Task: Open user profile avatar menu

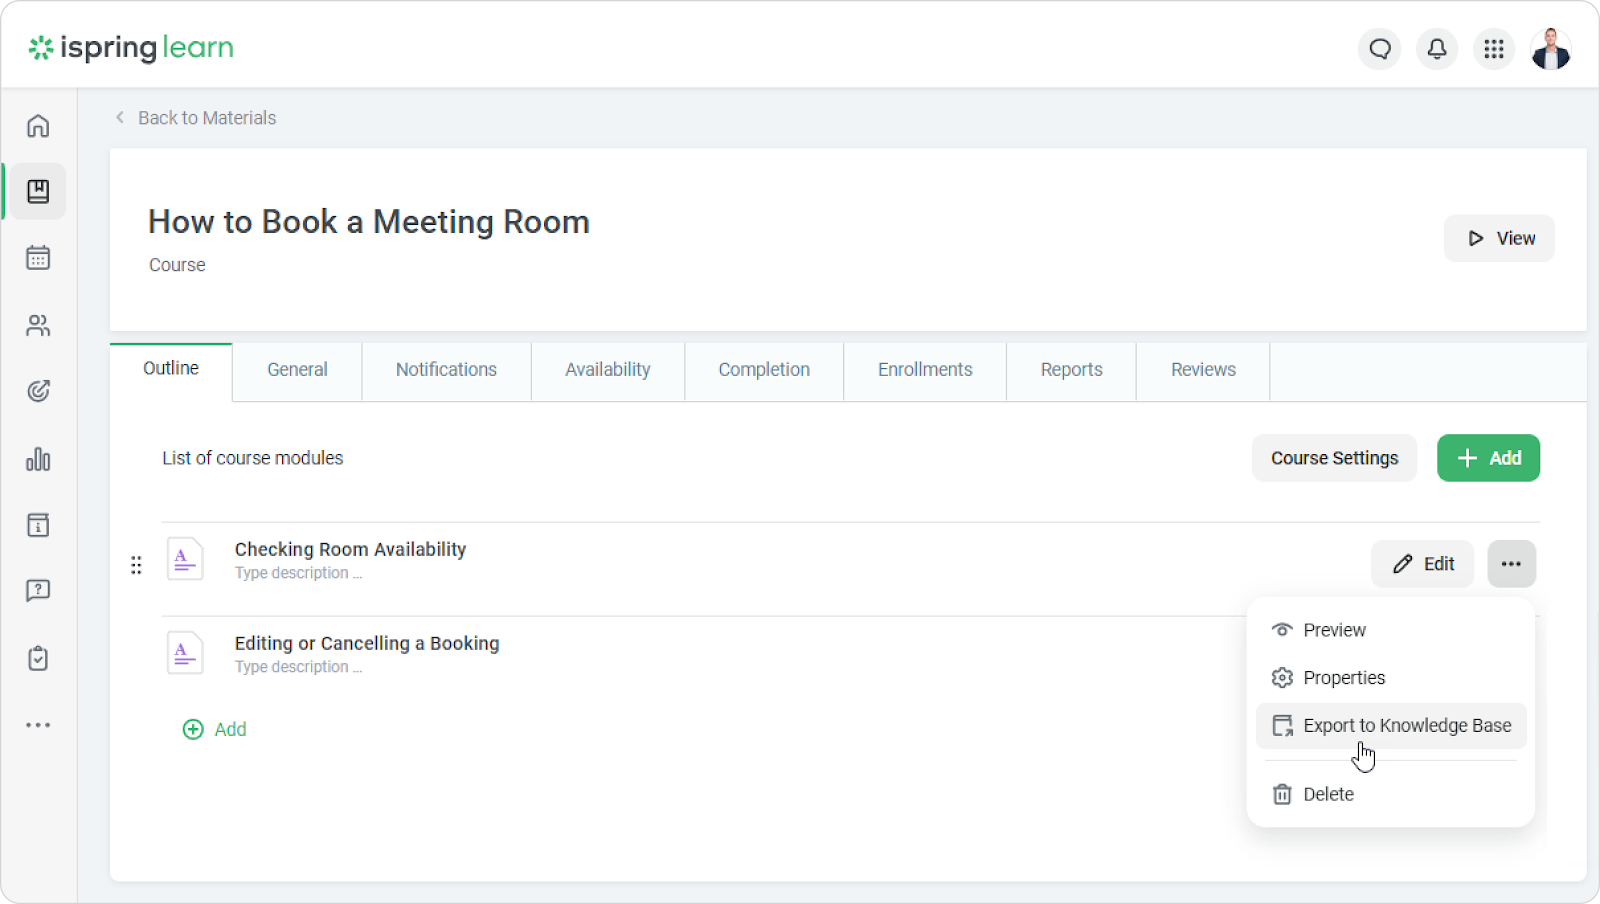Action: coord(1551,49)
